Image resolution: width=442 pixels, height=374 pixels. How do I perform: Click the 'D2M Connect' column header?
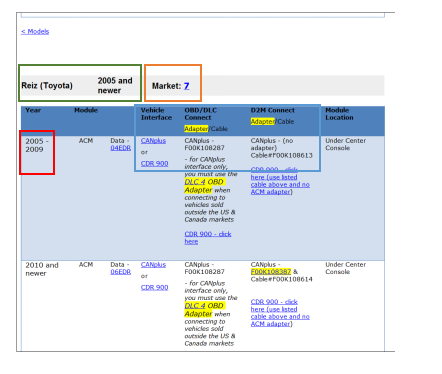click(273, 110)
